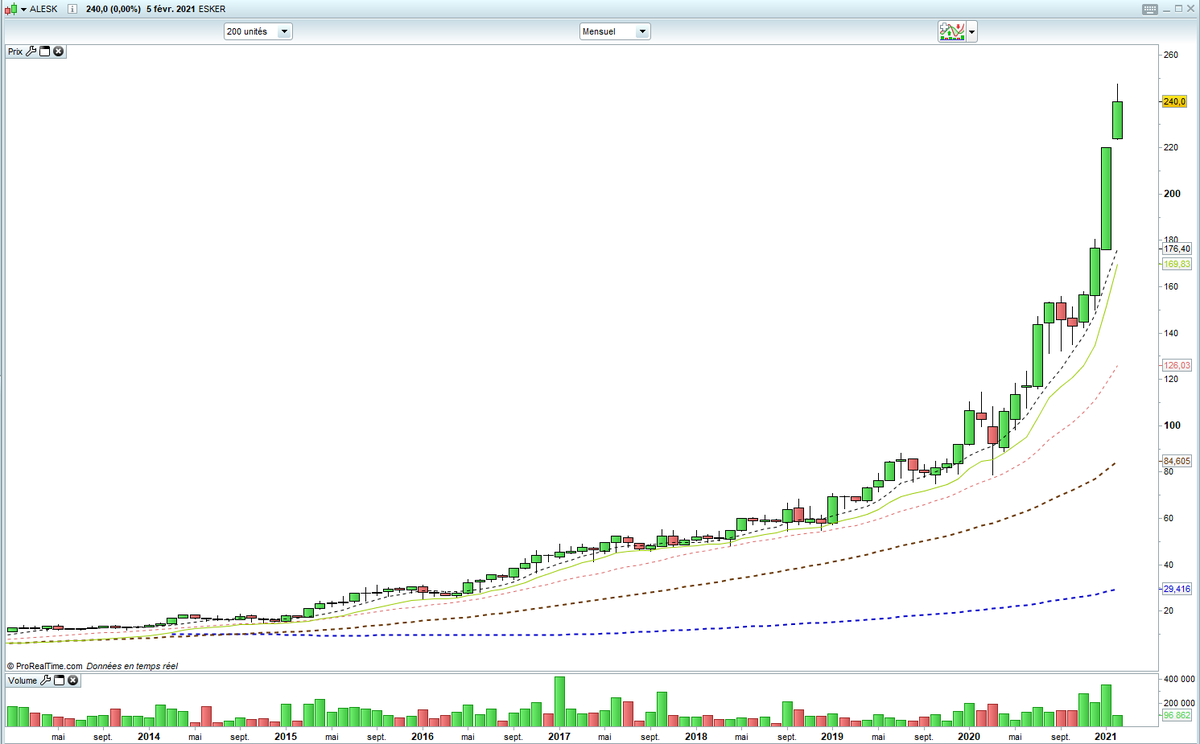Select the 2021 marker on the time axis

[x=1106, y=736]
